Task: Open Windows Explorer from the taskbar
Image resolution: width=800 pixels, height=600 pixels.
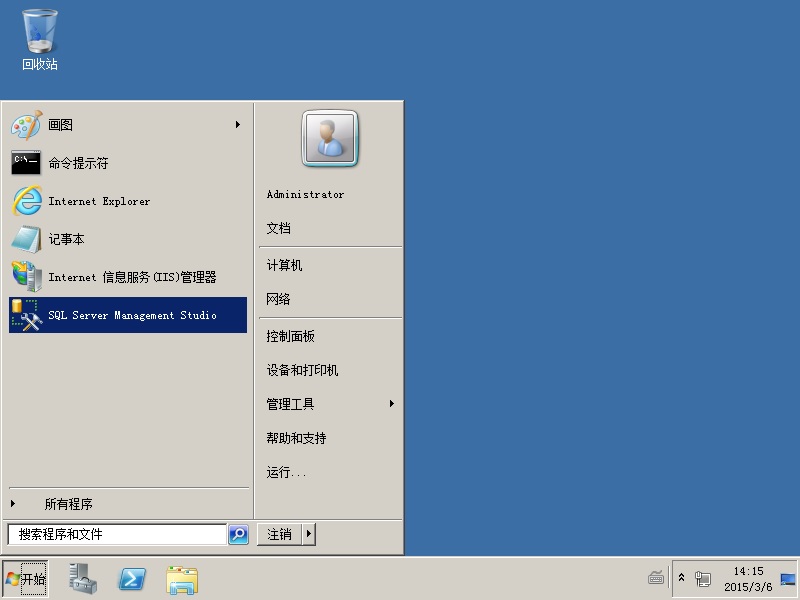Action: pyautogui.click(x=182, y=579)
